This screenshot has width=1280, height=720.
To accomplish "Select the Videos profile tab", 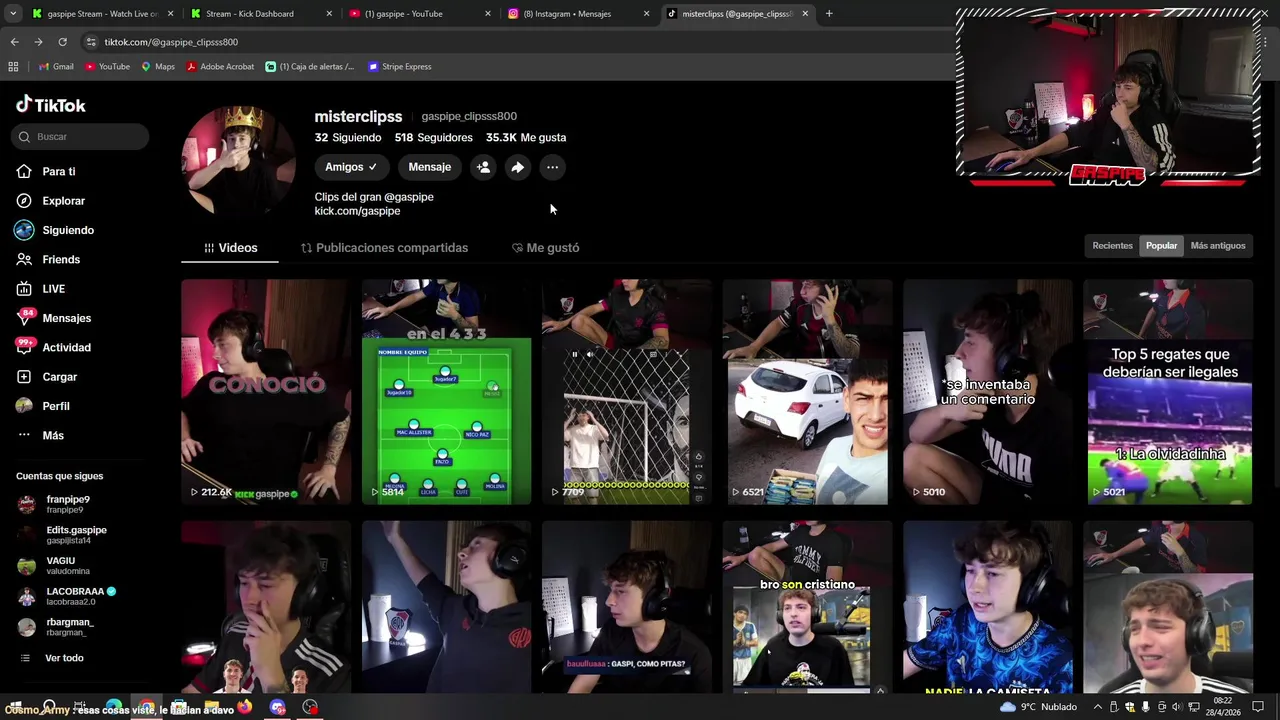I will (x=230, y=248).
